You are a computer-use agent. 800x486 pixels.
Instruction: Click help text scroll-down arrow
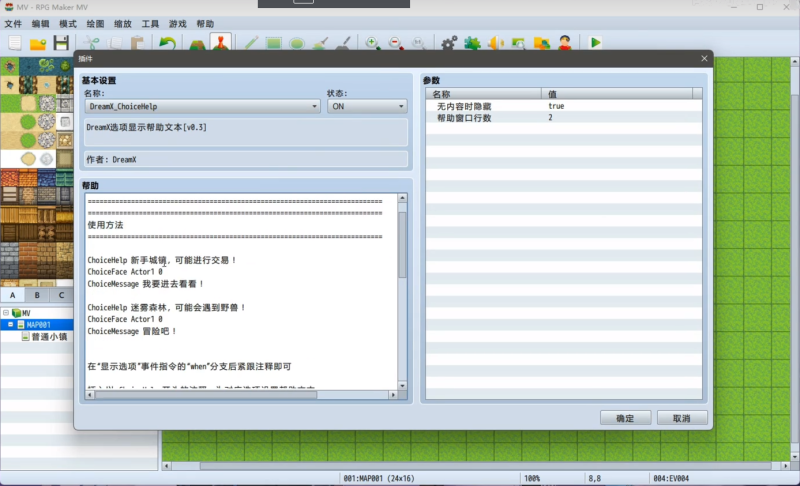click(402, 386)
